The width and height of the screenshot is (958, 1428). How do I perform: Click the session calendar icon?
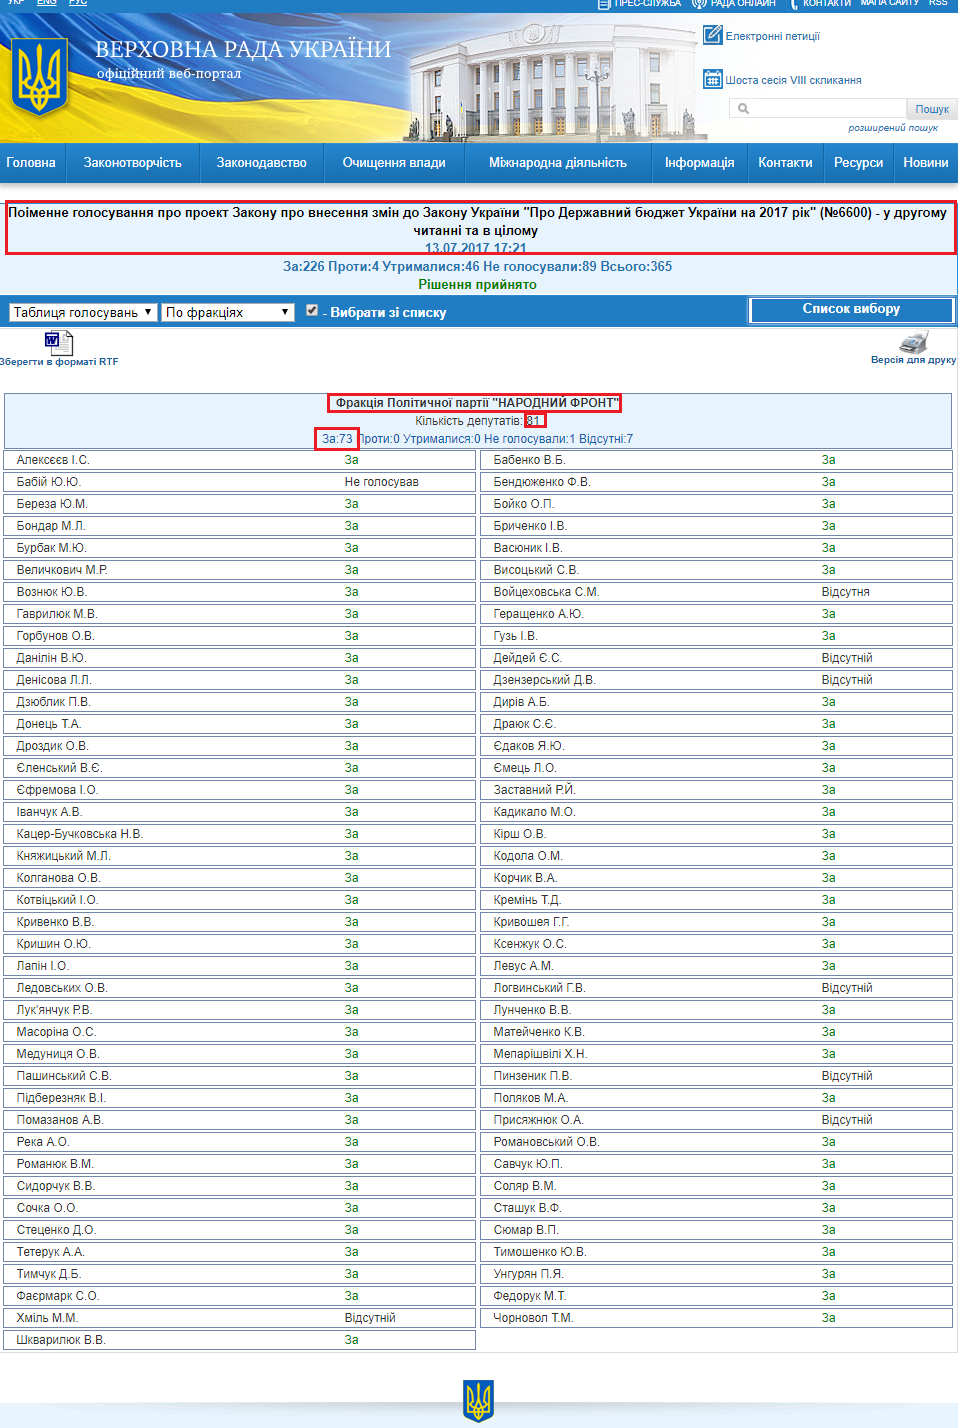(x=712, y=79)
